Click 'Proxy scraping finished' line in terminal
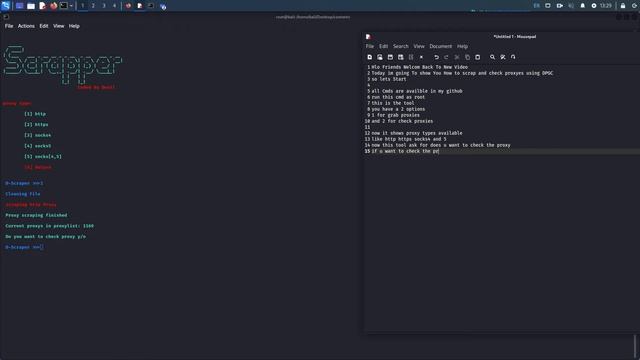Image resolution: width=640 pixels, height=360 pixels. click(x=36, y=215)
